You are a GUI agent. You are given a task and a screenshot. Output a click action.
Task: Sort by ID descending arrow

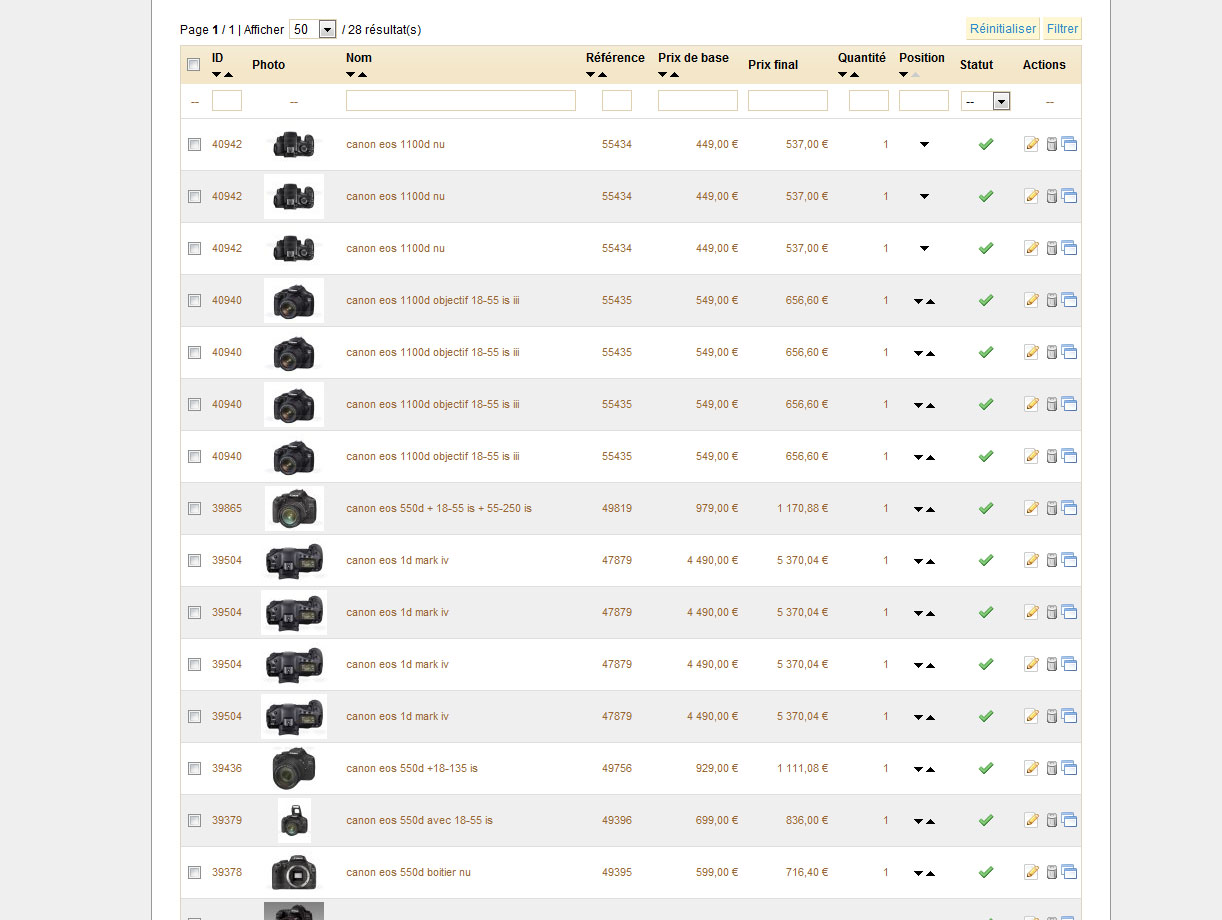pyautogui.click(x=217, y=75)
